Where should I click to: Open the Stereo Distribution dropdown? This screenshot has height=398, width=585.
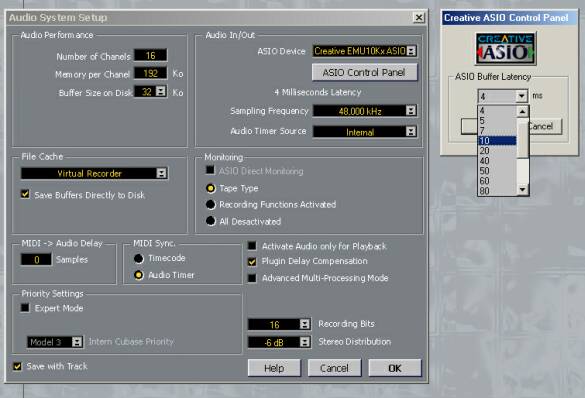pyautogui.click(x=305, y=342)
